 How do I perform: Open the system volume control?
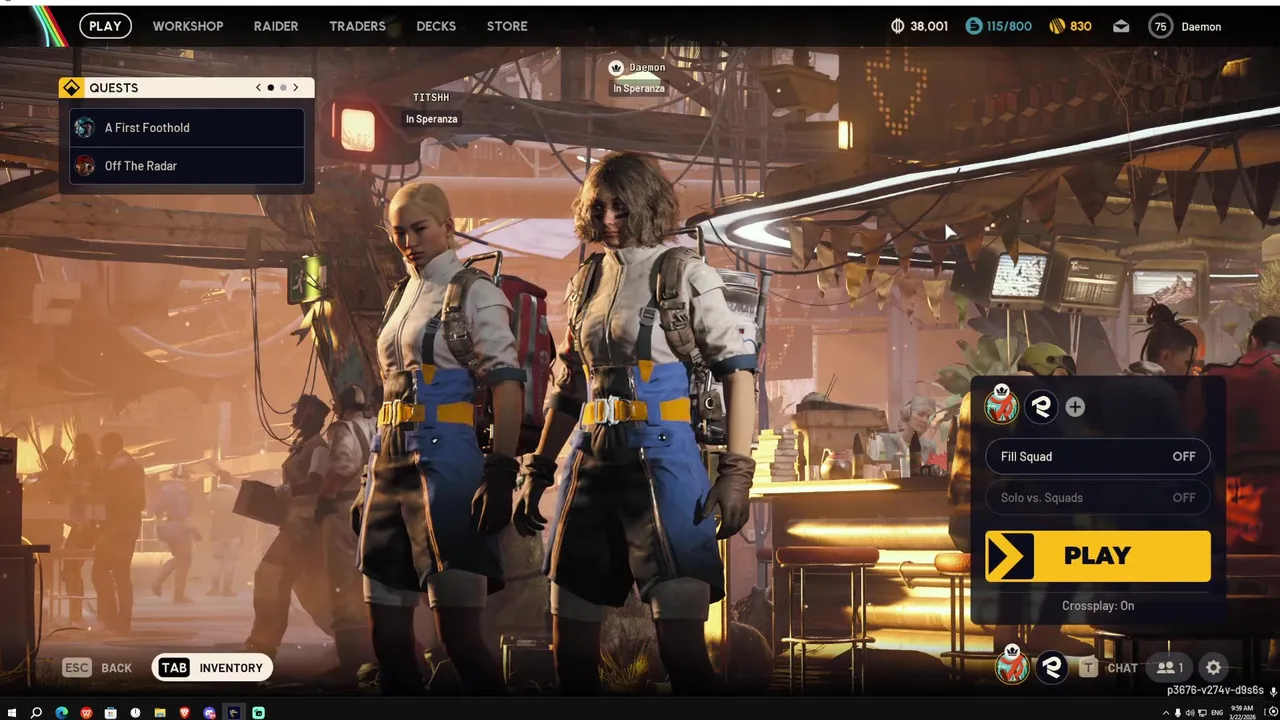[x=1190, y=713]
